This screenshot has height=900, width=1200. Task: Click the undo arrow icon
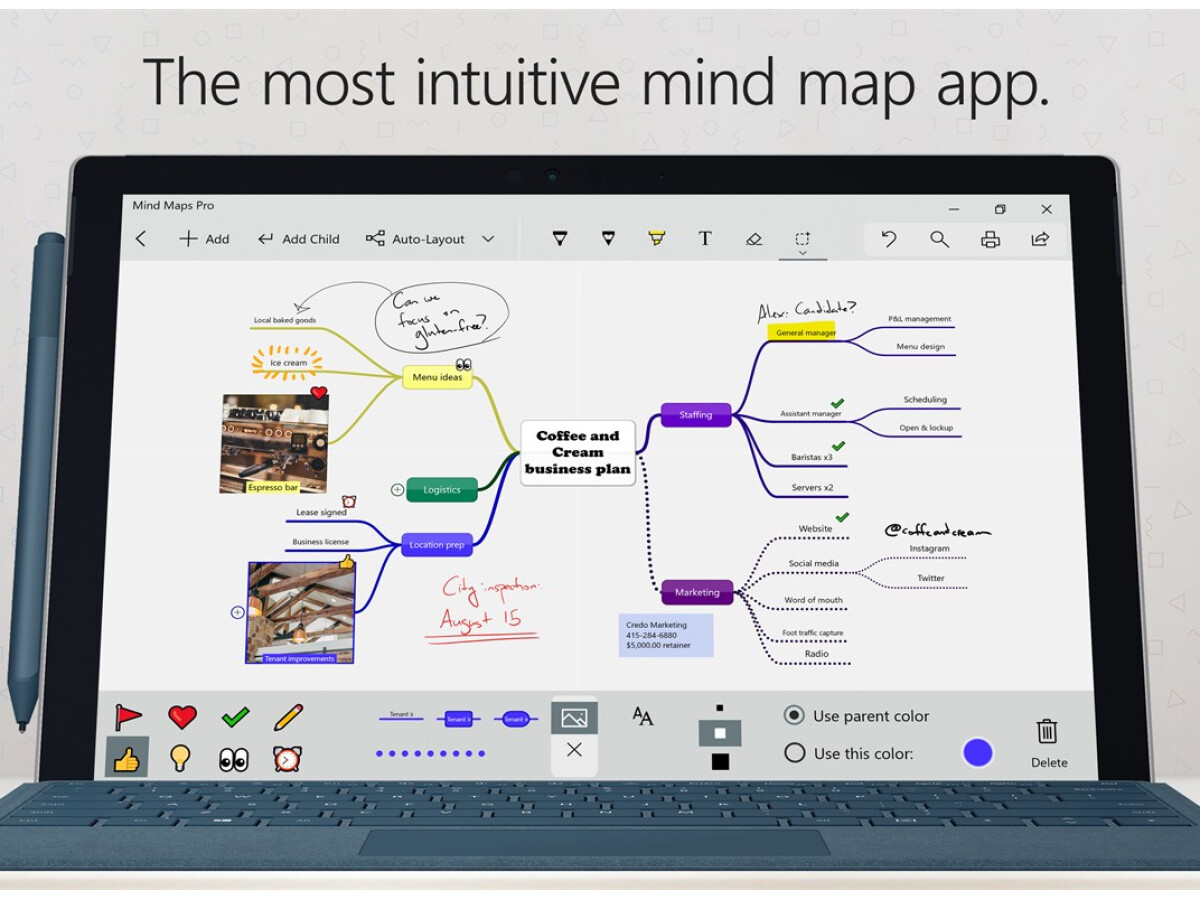coord(888,239)
